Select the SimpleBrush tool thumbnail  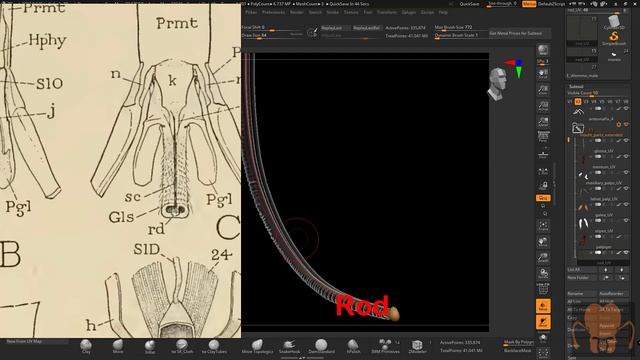(614, 38)
